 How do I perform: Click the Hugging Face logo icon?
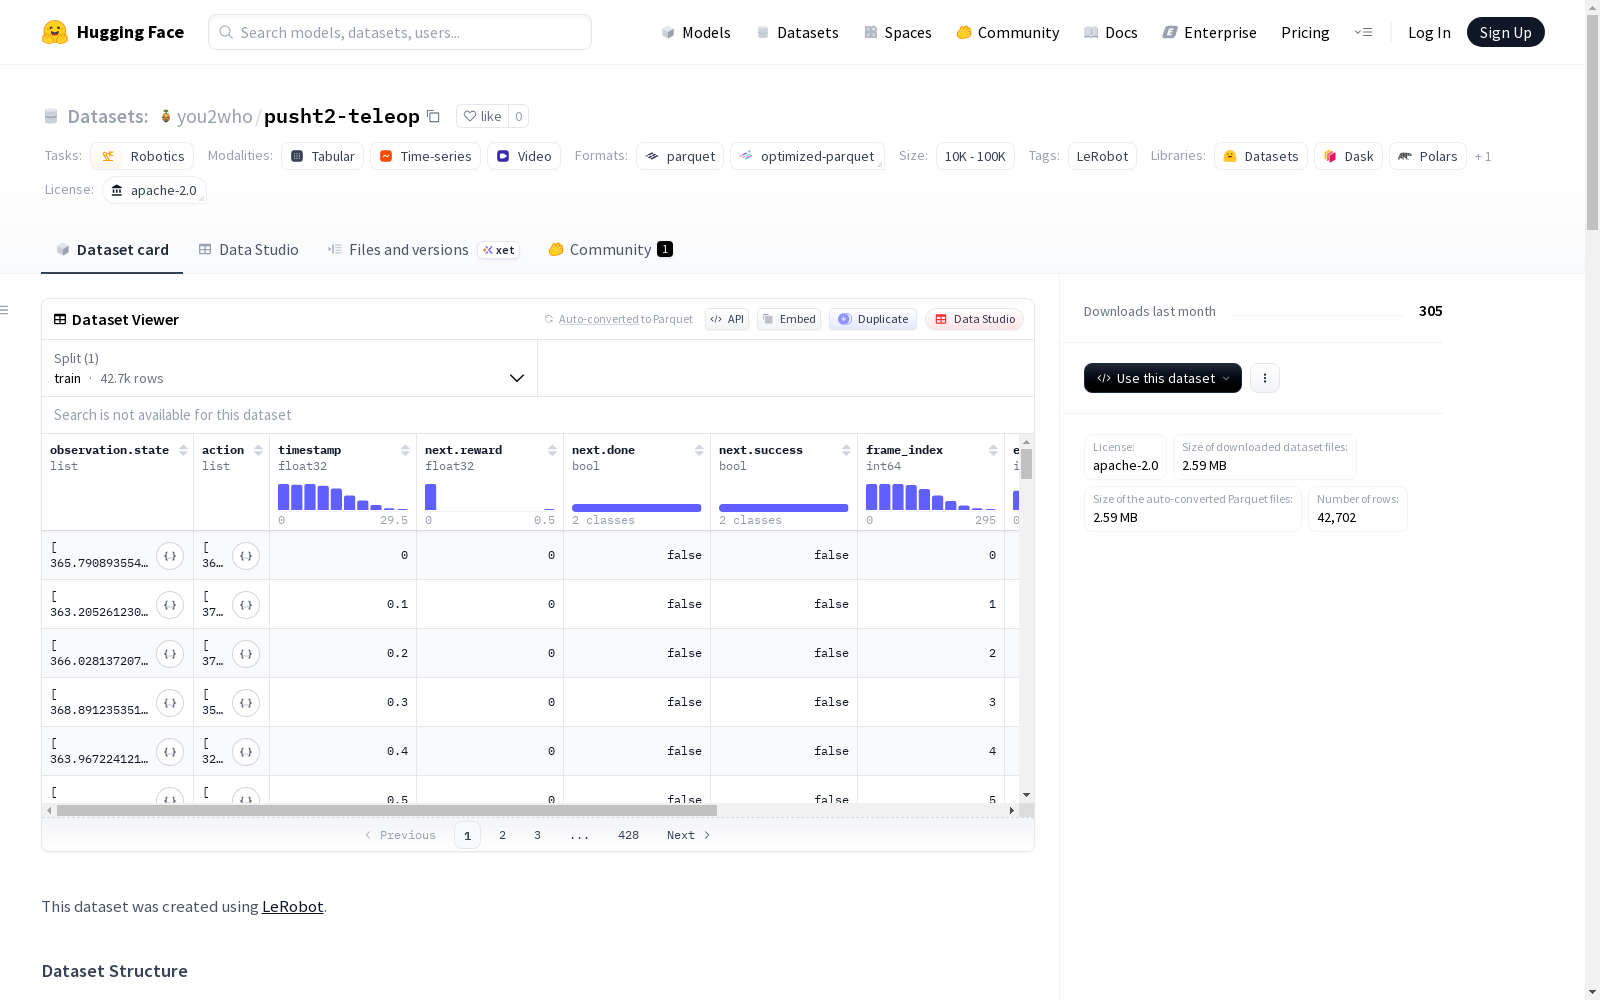pos(55,32)
